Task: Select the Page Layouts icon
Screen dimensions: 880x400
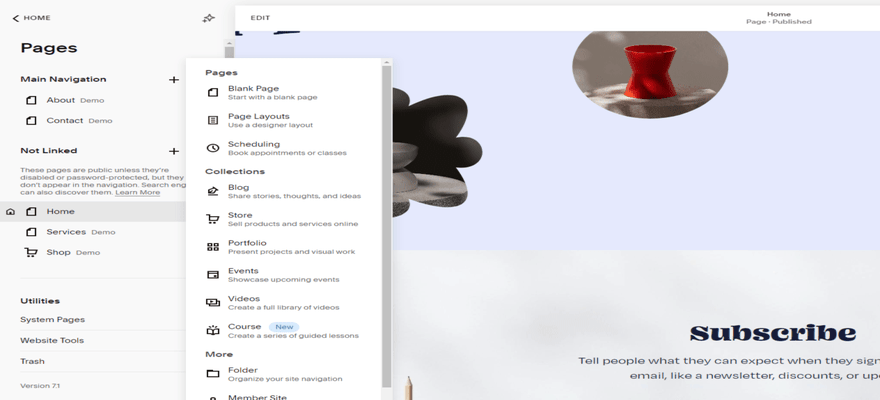Action: [x=212, y=120]
